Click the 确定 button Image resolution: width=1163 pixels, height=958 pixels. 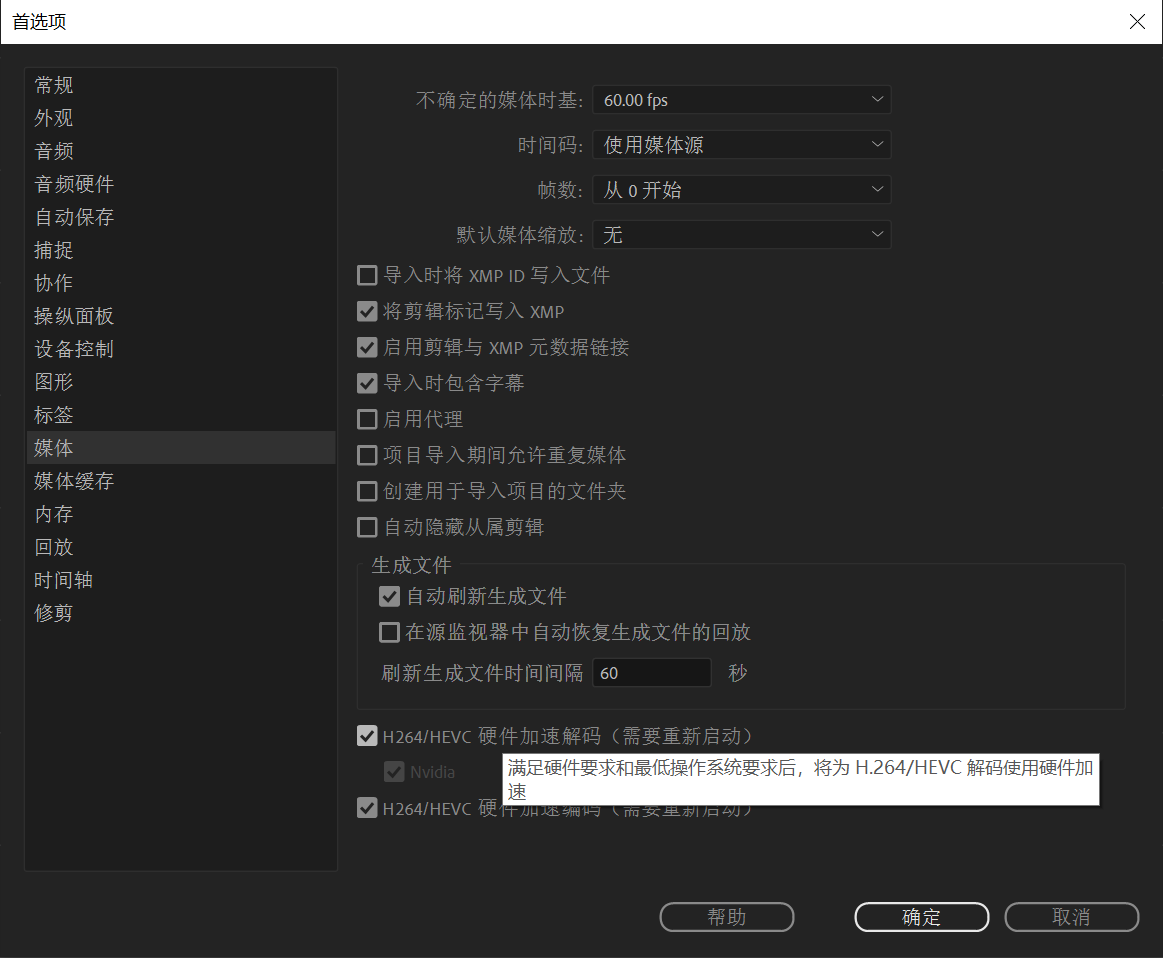point(921,917)
